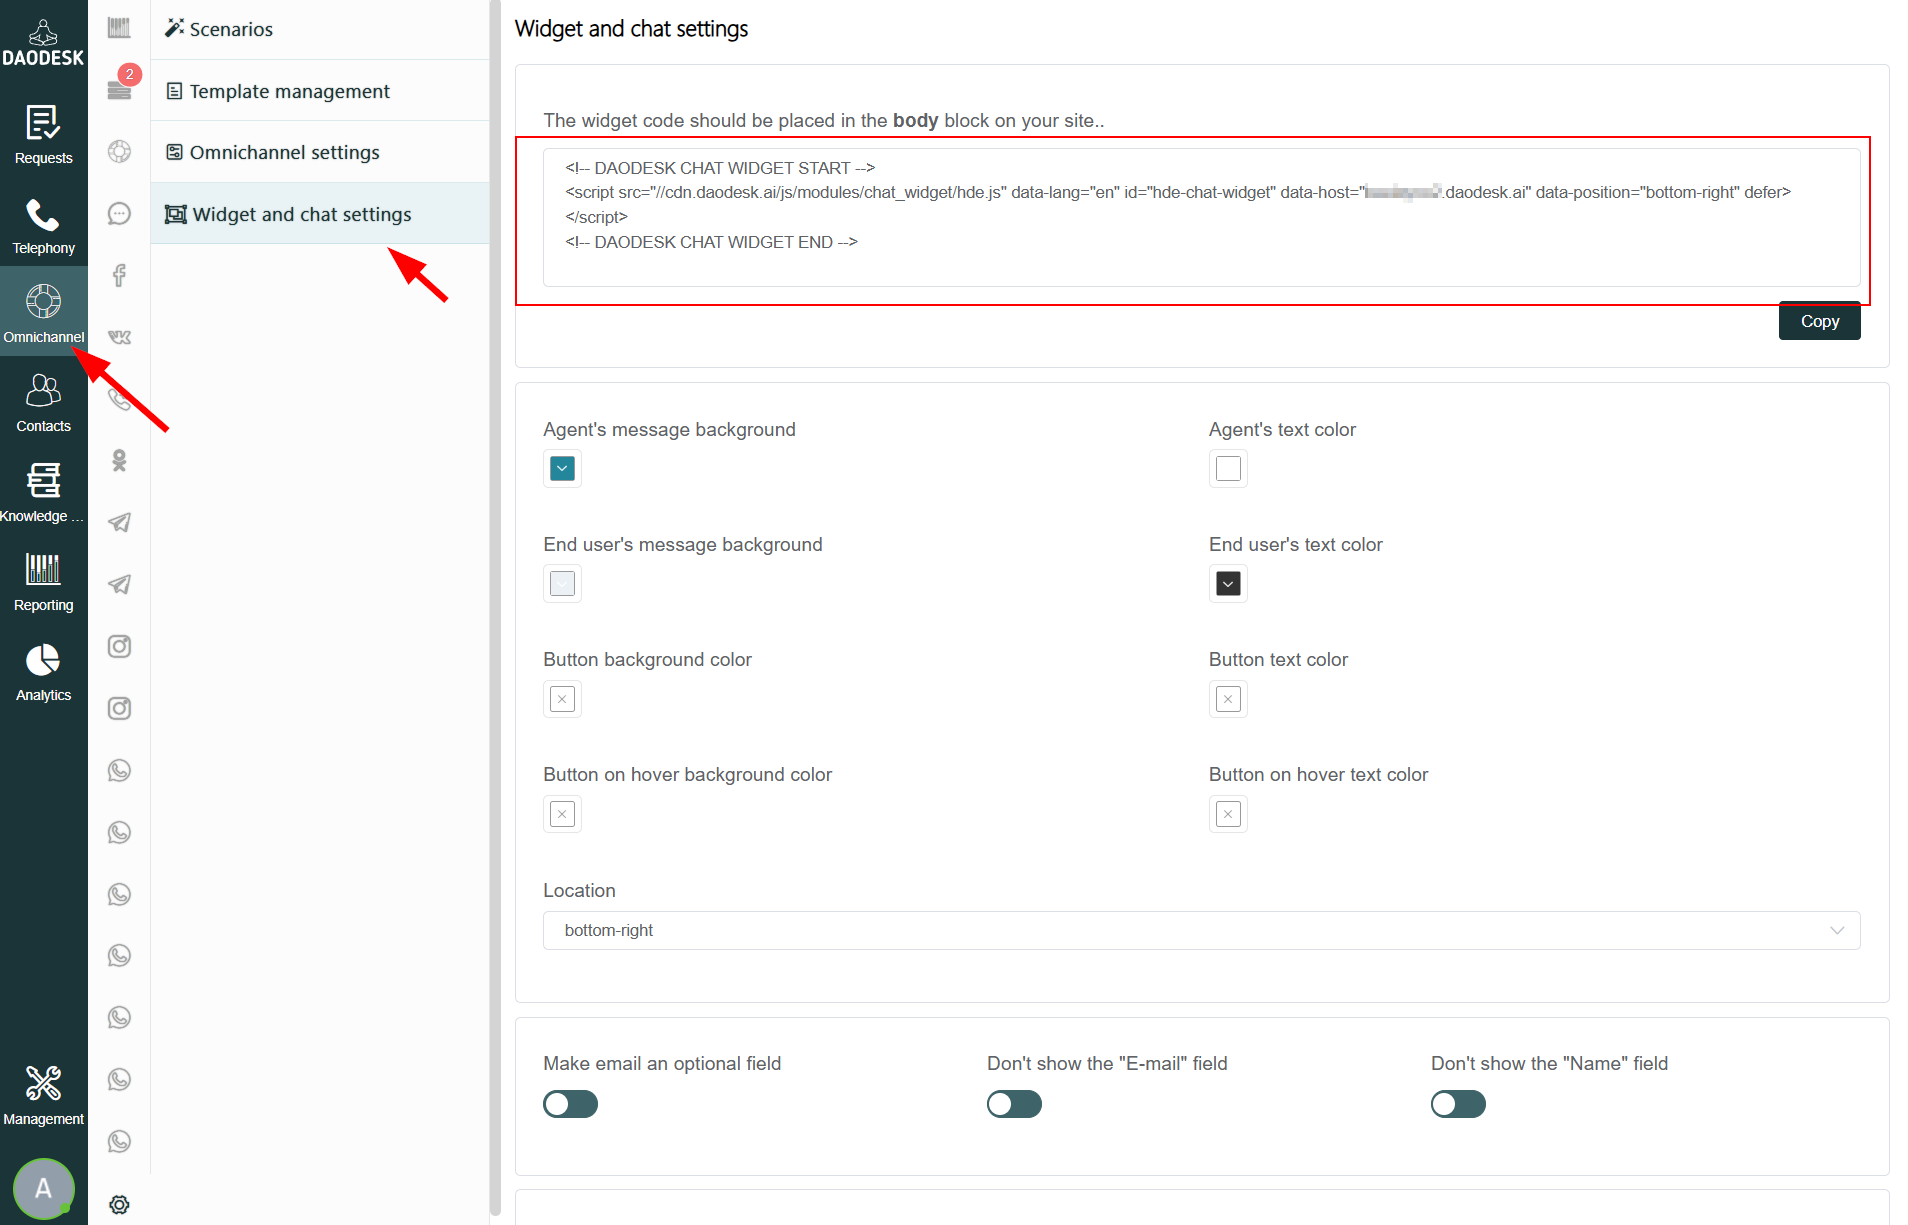Image resolution: width=1908 pixels, height=1225 pixels.
Task: Open the Scenarios menu item
Action: pyautogui.click(x=320, y=29)
